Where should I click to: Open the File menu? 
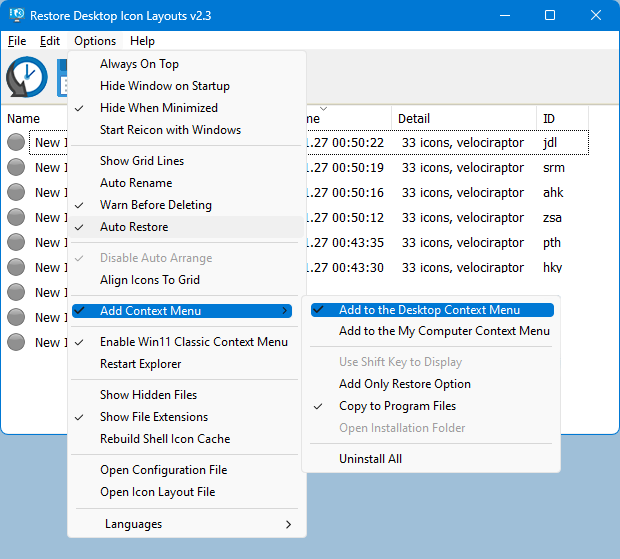point(17,41)
